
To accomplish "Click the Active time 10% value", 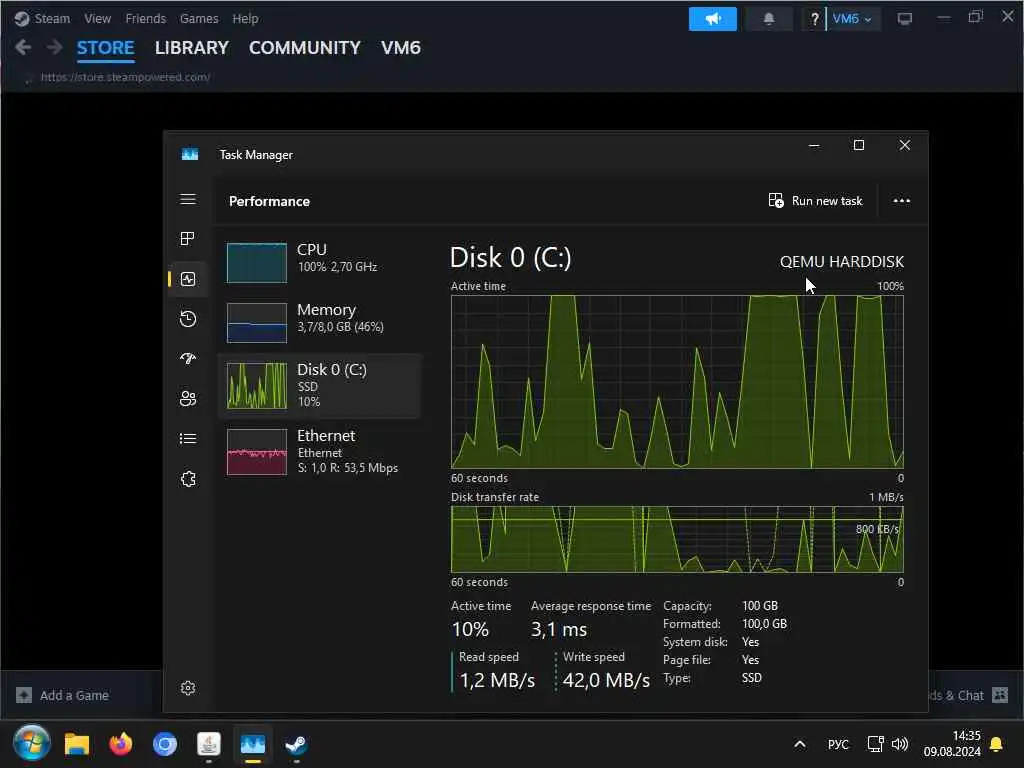I will [470, 630].
